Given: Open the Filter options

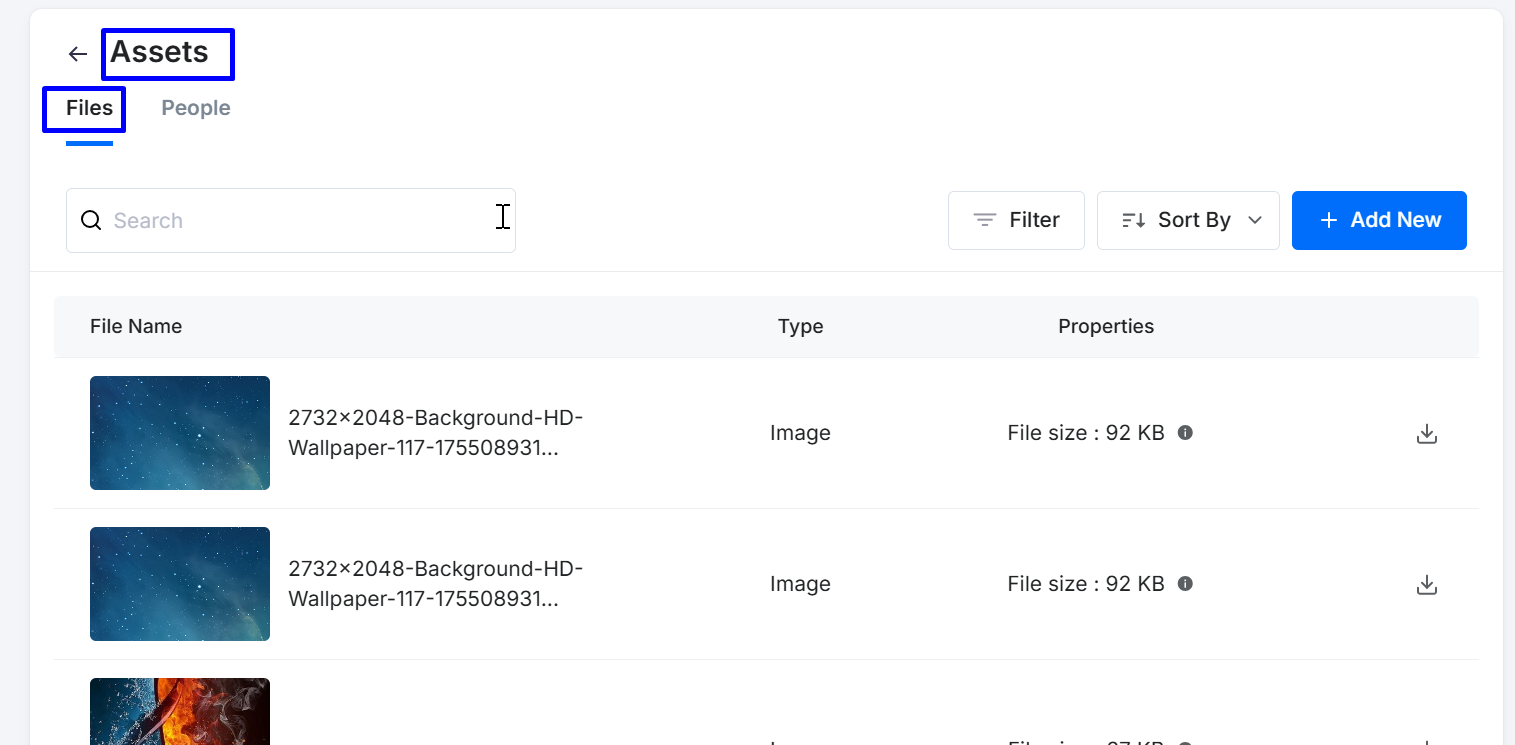Looking at the screenshot, I should tap(1016, 220).
